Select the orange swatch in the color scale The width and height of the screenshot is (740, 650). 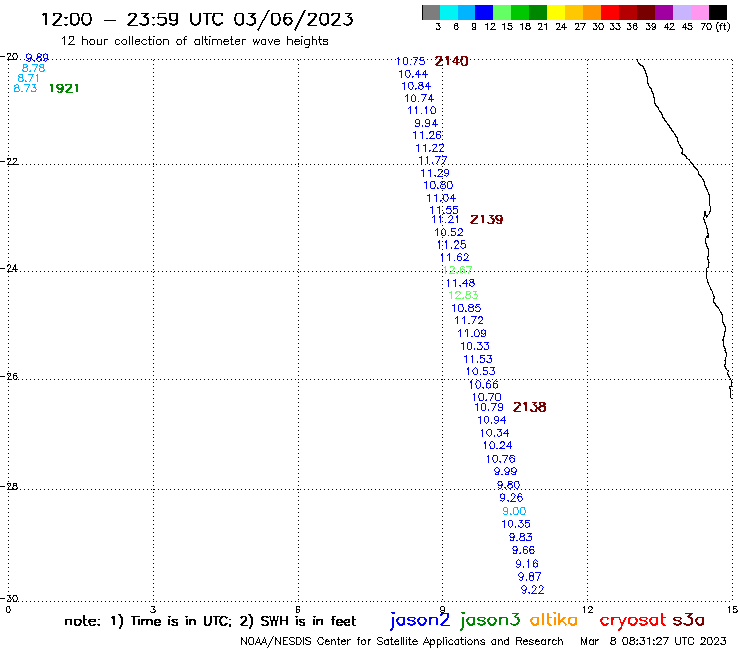point(592,12)
